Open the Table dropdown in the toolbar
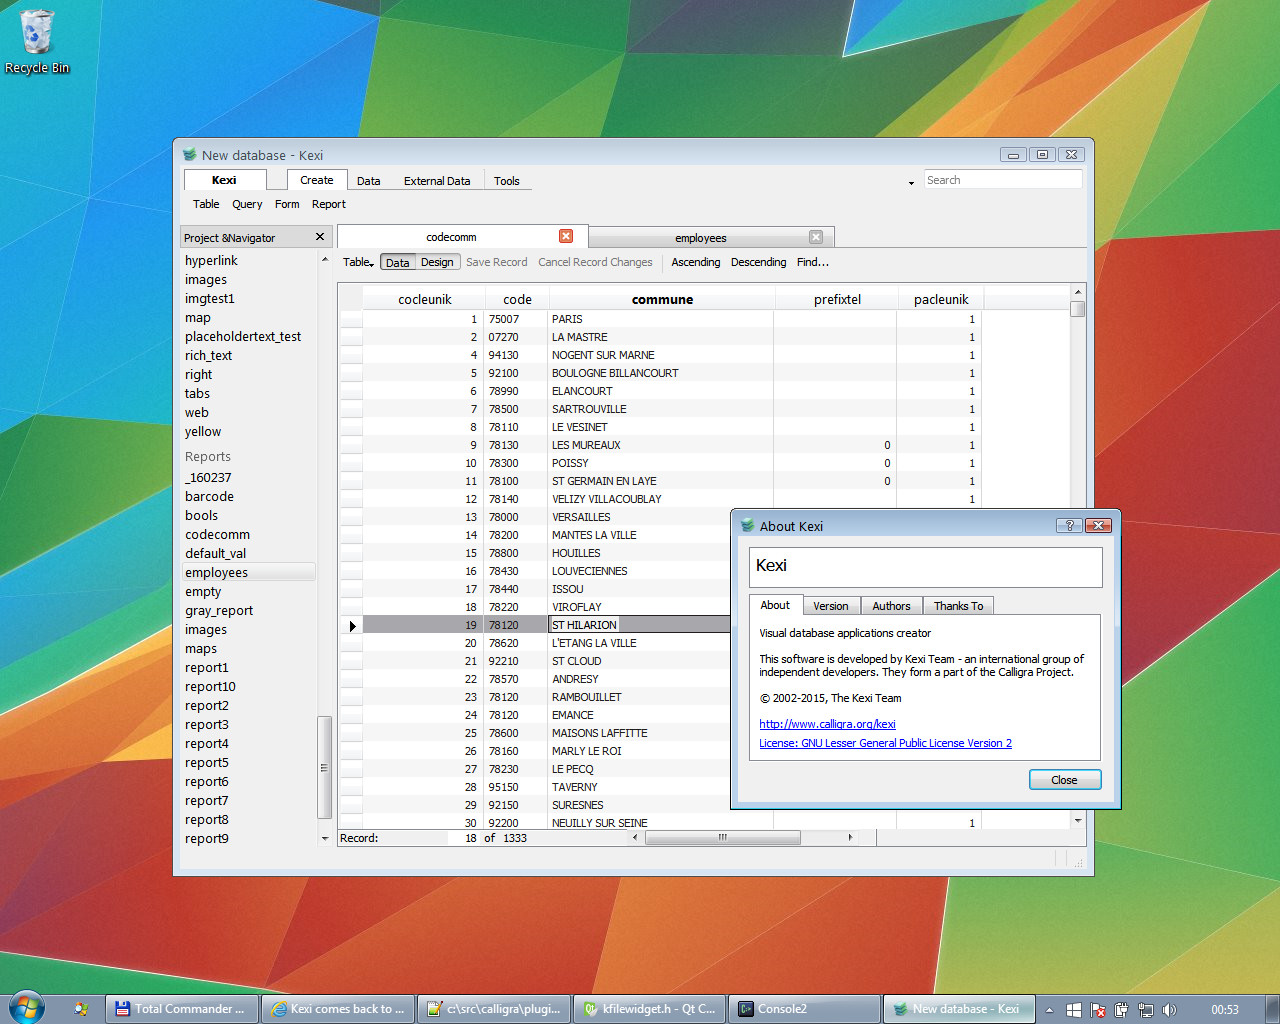The width and height of the screenshot is (1280, 1024). [358, 262]
